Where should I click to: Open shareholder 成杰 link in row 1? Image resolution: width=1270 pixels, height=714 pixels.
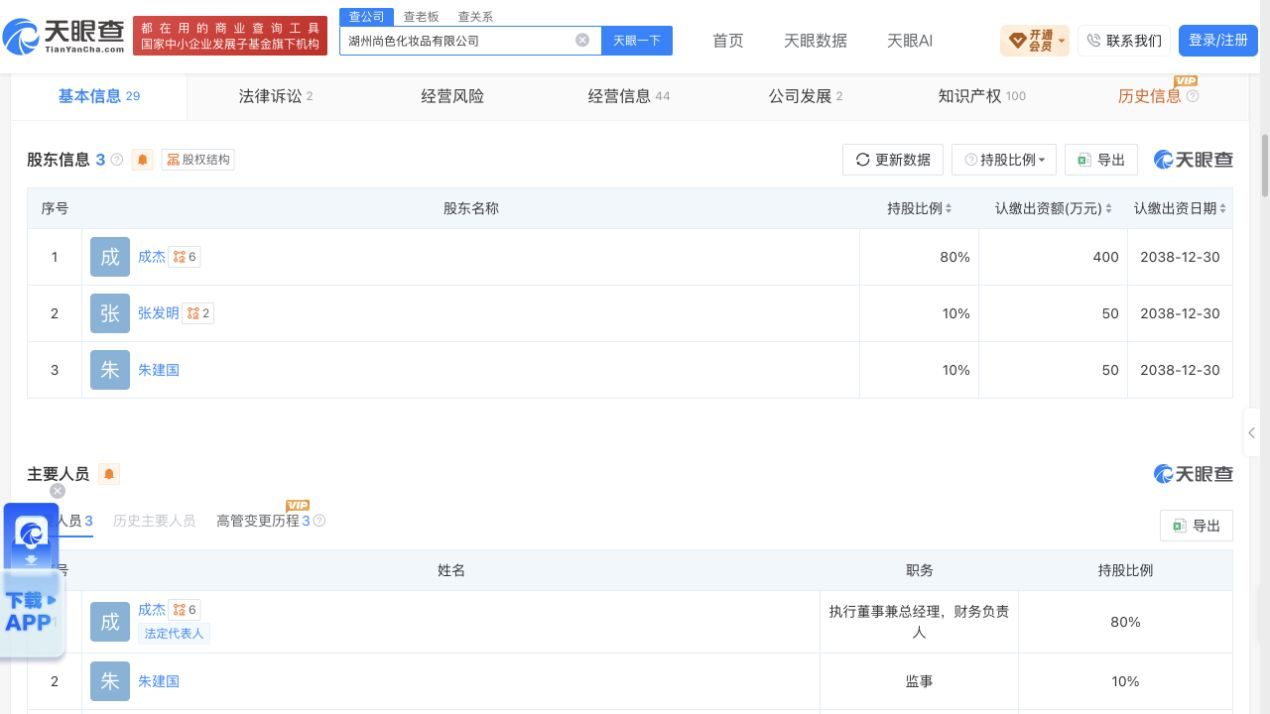click(152, 257)
